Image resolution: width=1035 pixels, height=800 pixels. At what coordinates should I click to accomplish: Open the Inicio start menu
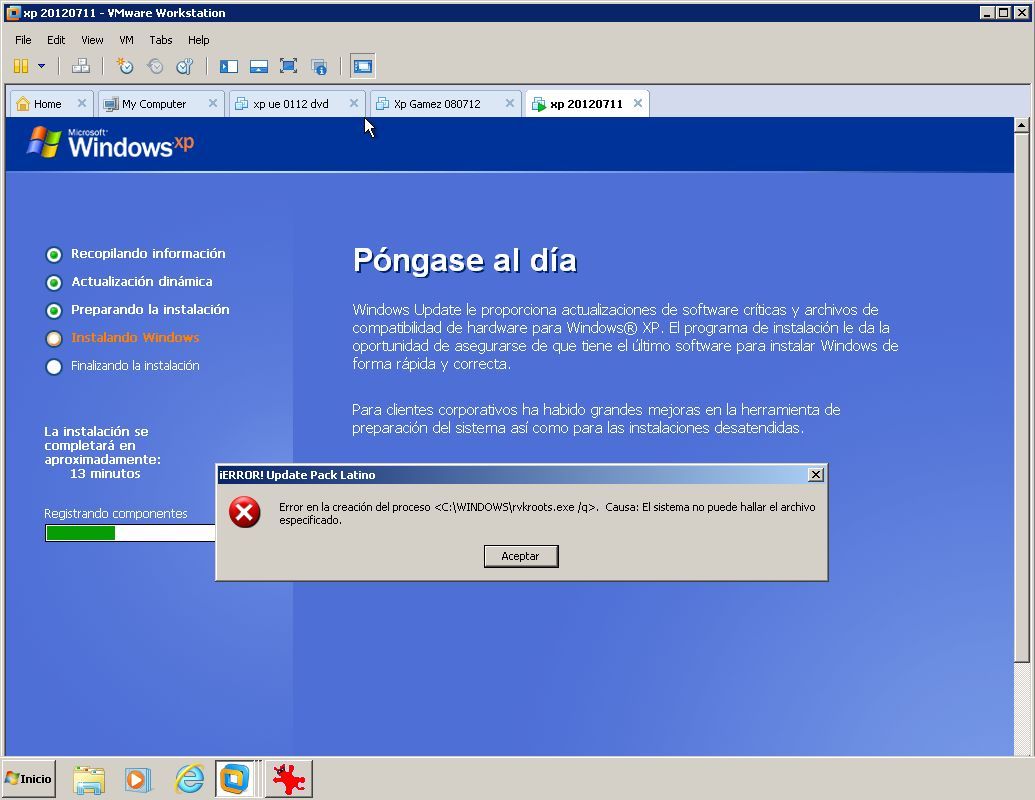[29, 779]
